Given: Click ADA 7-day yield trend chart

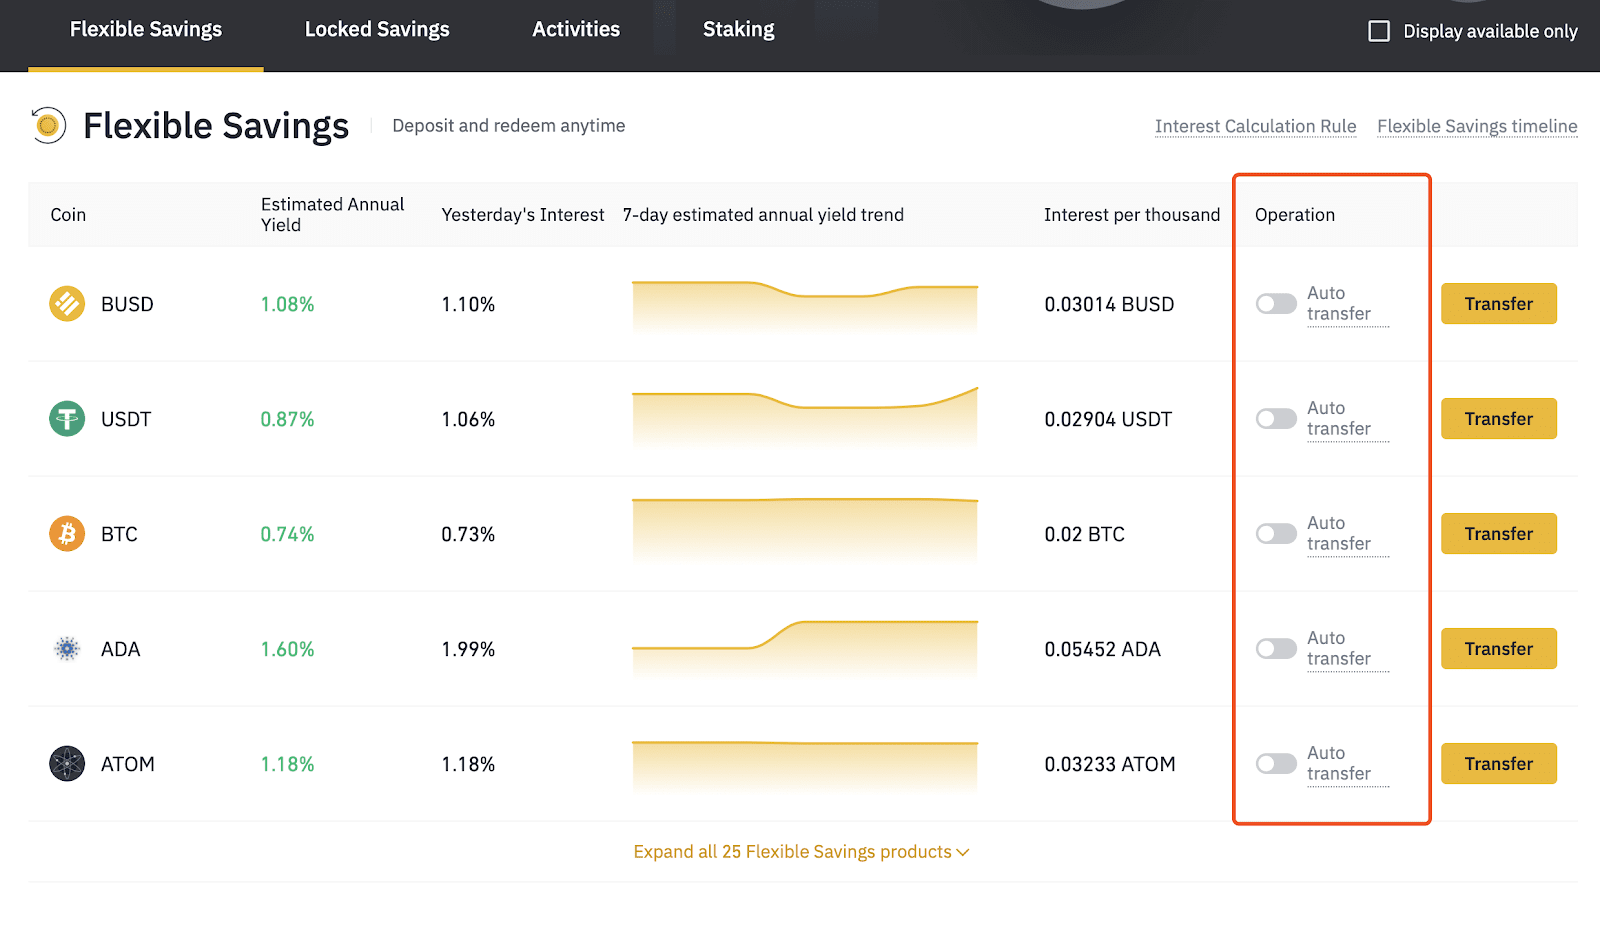Looking at the screenshot, I should (805, 650).
